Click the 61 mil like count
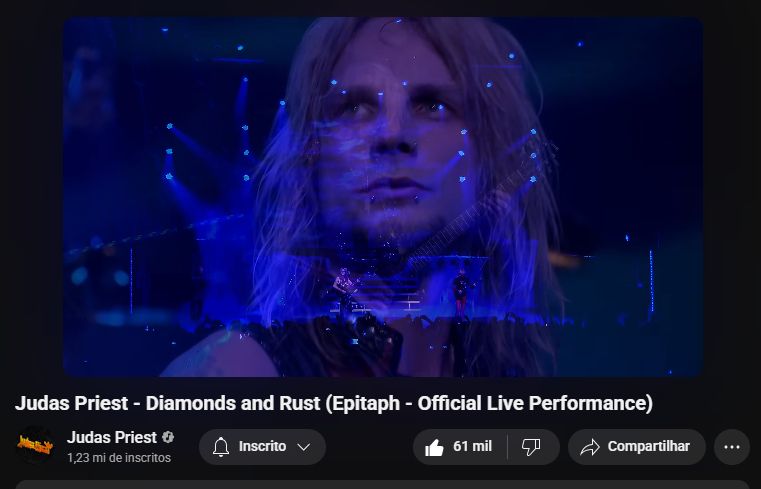Screen dimensions: 761x489 (x=472, y=446)
